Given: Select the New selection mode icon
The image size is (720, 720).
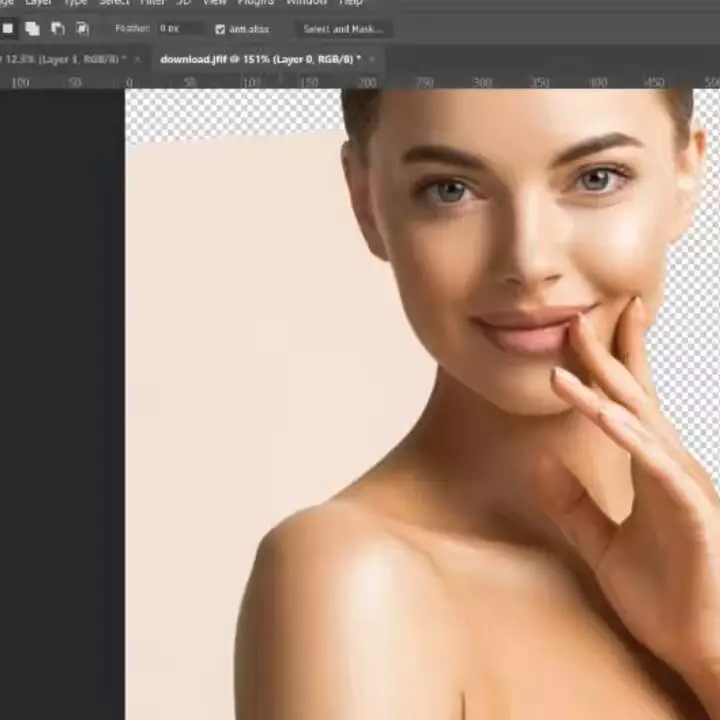Looking at the screenshot, I should point(8,29).
